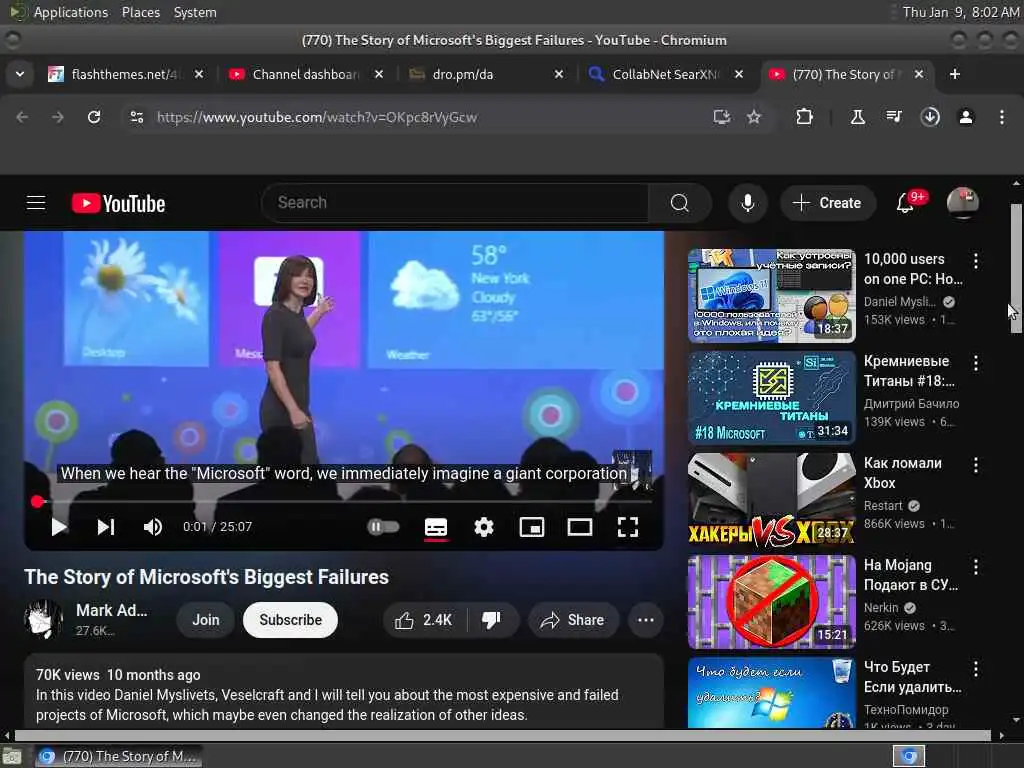Open Chromium three-dot menu
Screen dimensions: 1024x768
(x=1002, y=117)
